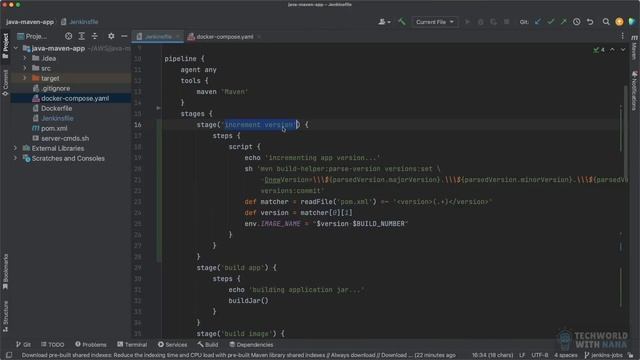Click the Git commit checkmark icon
640x360 pixels.
click(551, 22)
